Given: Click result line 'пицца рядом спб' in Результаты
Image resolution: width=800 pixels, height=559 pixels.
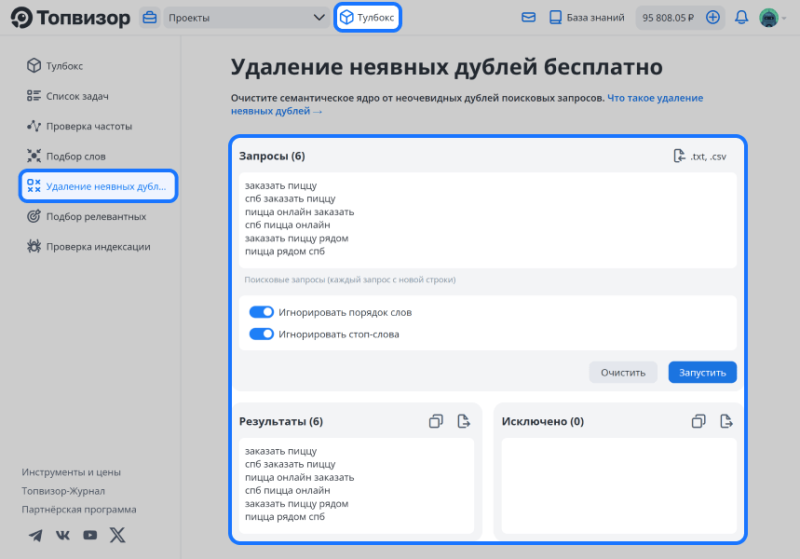Looking at the screenshot, I should coord(285,517).
